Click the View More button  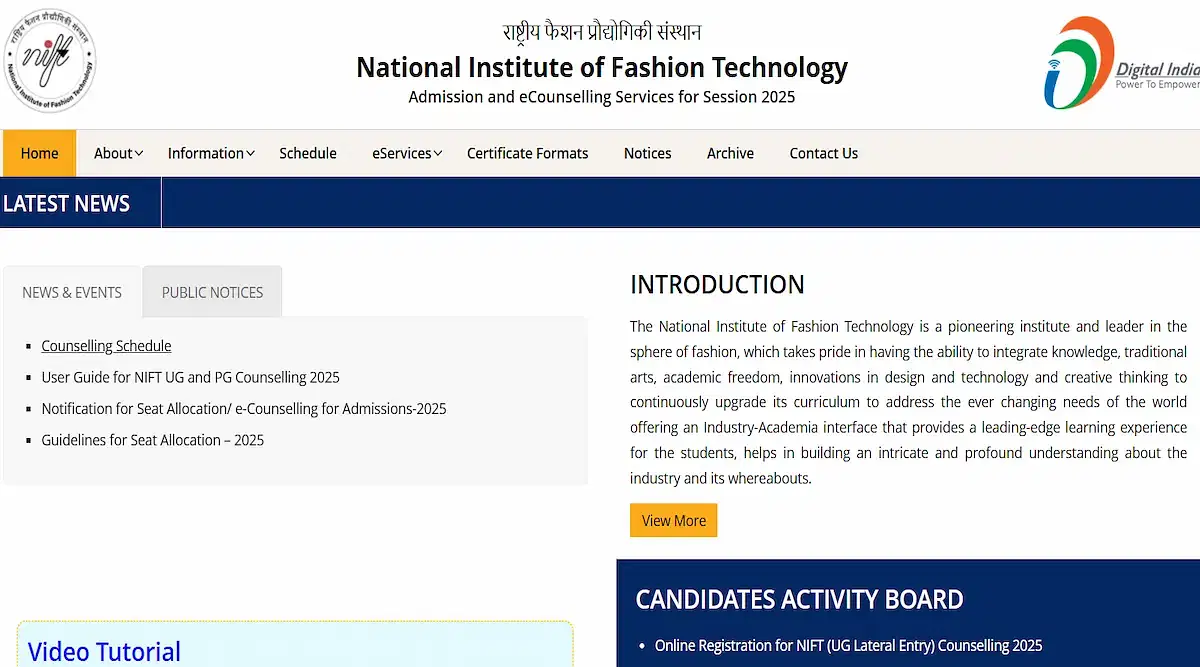(x=673, y=520)
